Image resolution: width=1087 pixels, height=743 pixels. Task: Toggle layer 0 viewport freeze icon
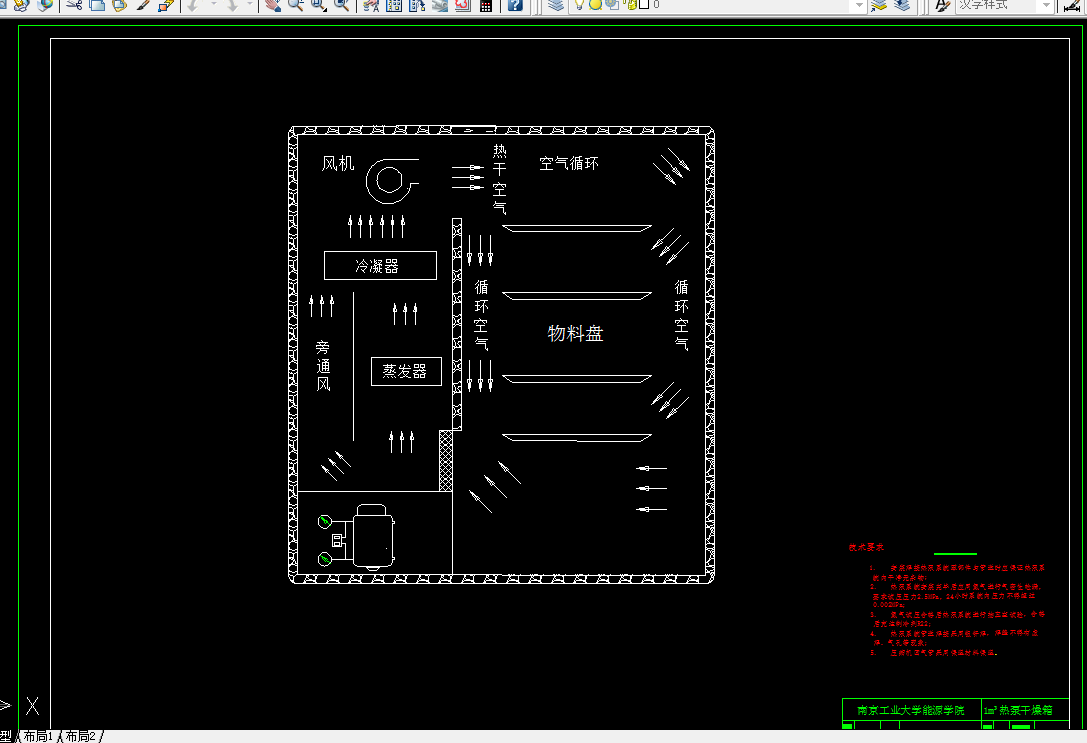point(611,4)
